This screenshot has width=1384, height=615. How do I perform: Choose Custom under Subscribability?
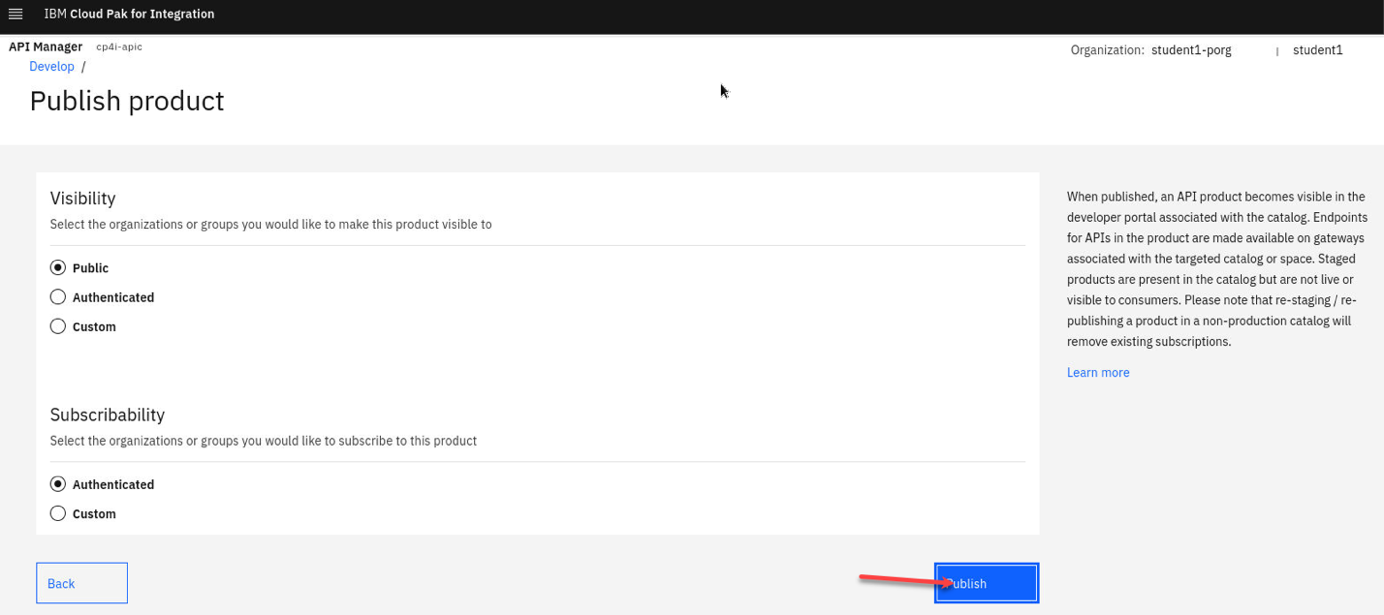click(x=58, y=513)
